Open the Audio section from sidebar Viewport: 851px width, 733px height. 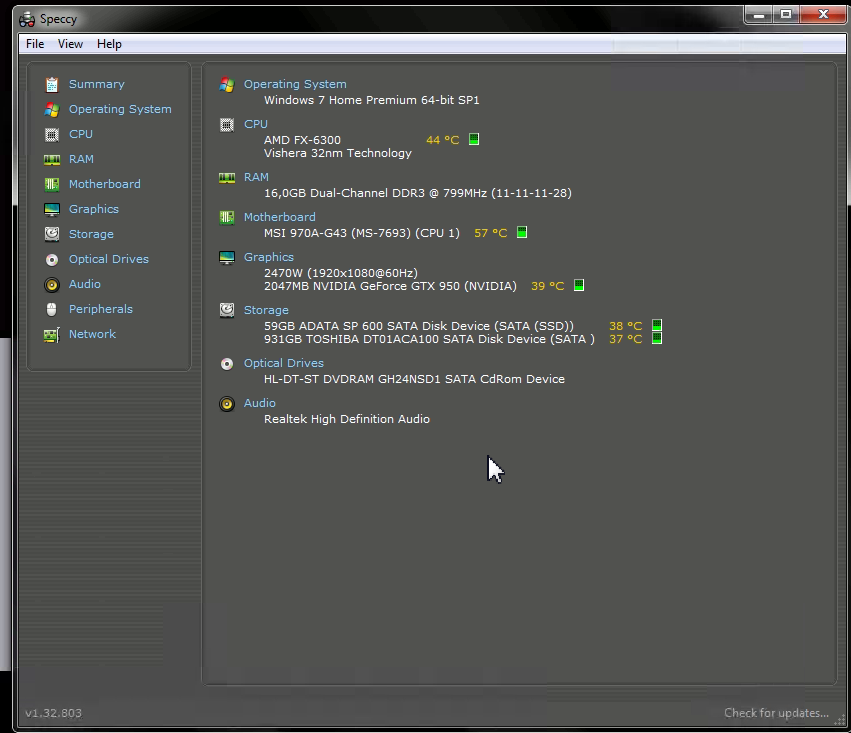tap(85, 284)
